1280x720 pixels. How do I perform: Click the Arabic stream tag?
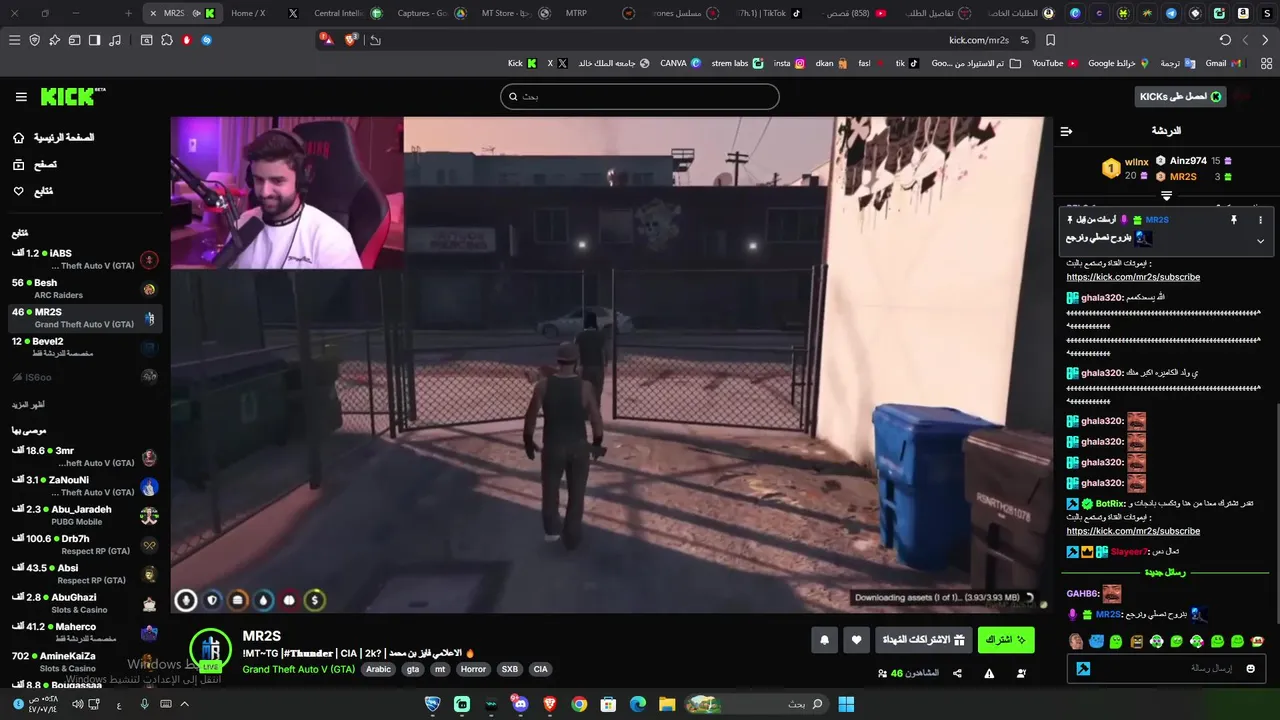click(378, 670)
